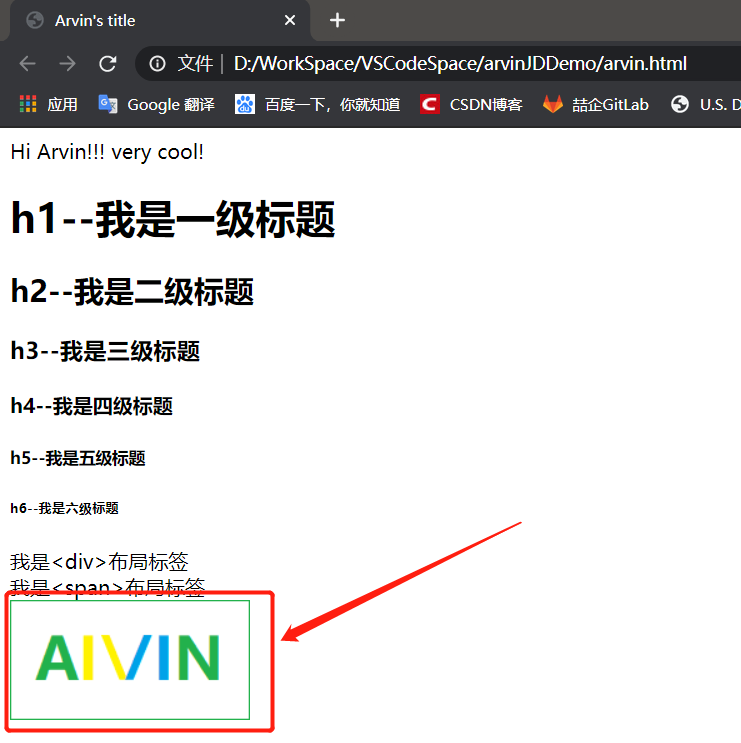Click heading 'h5--我是五级标题'

(x=78, y=458)
